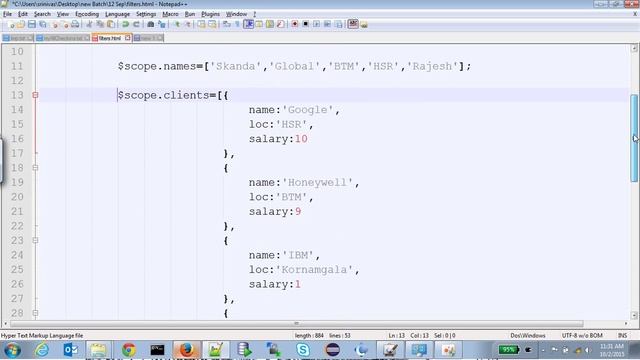Save the file with the Save icon
The height and width of the screenshot is (360, 640).
tap(31, 24)
